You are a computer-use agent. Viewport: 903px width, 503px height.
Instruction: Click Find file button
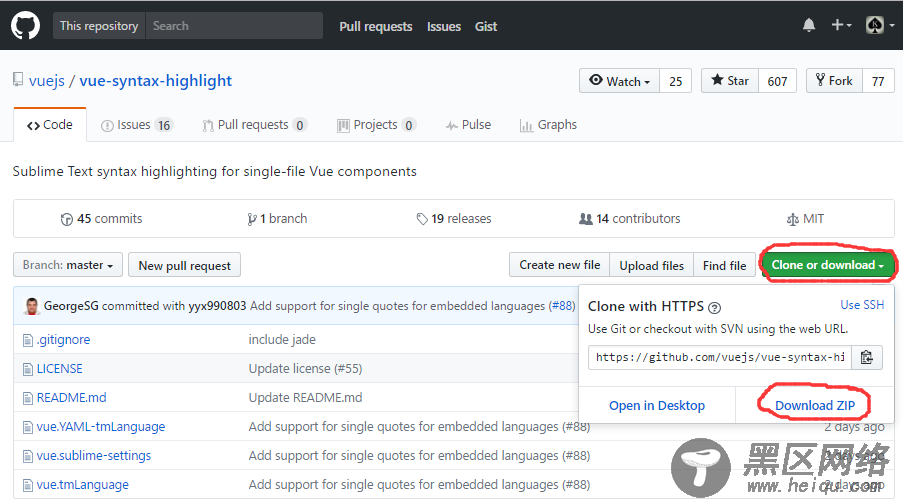tap(724, 265)
